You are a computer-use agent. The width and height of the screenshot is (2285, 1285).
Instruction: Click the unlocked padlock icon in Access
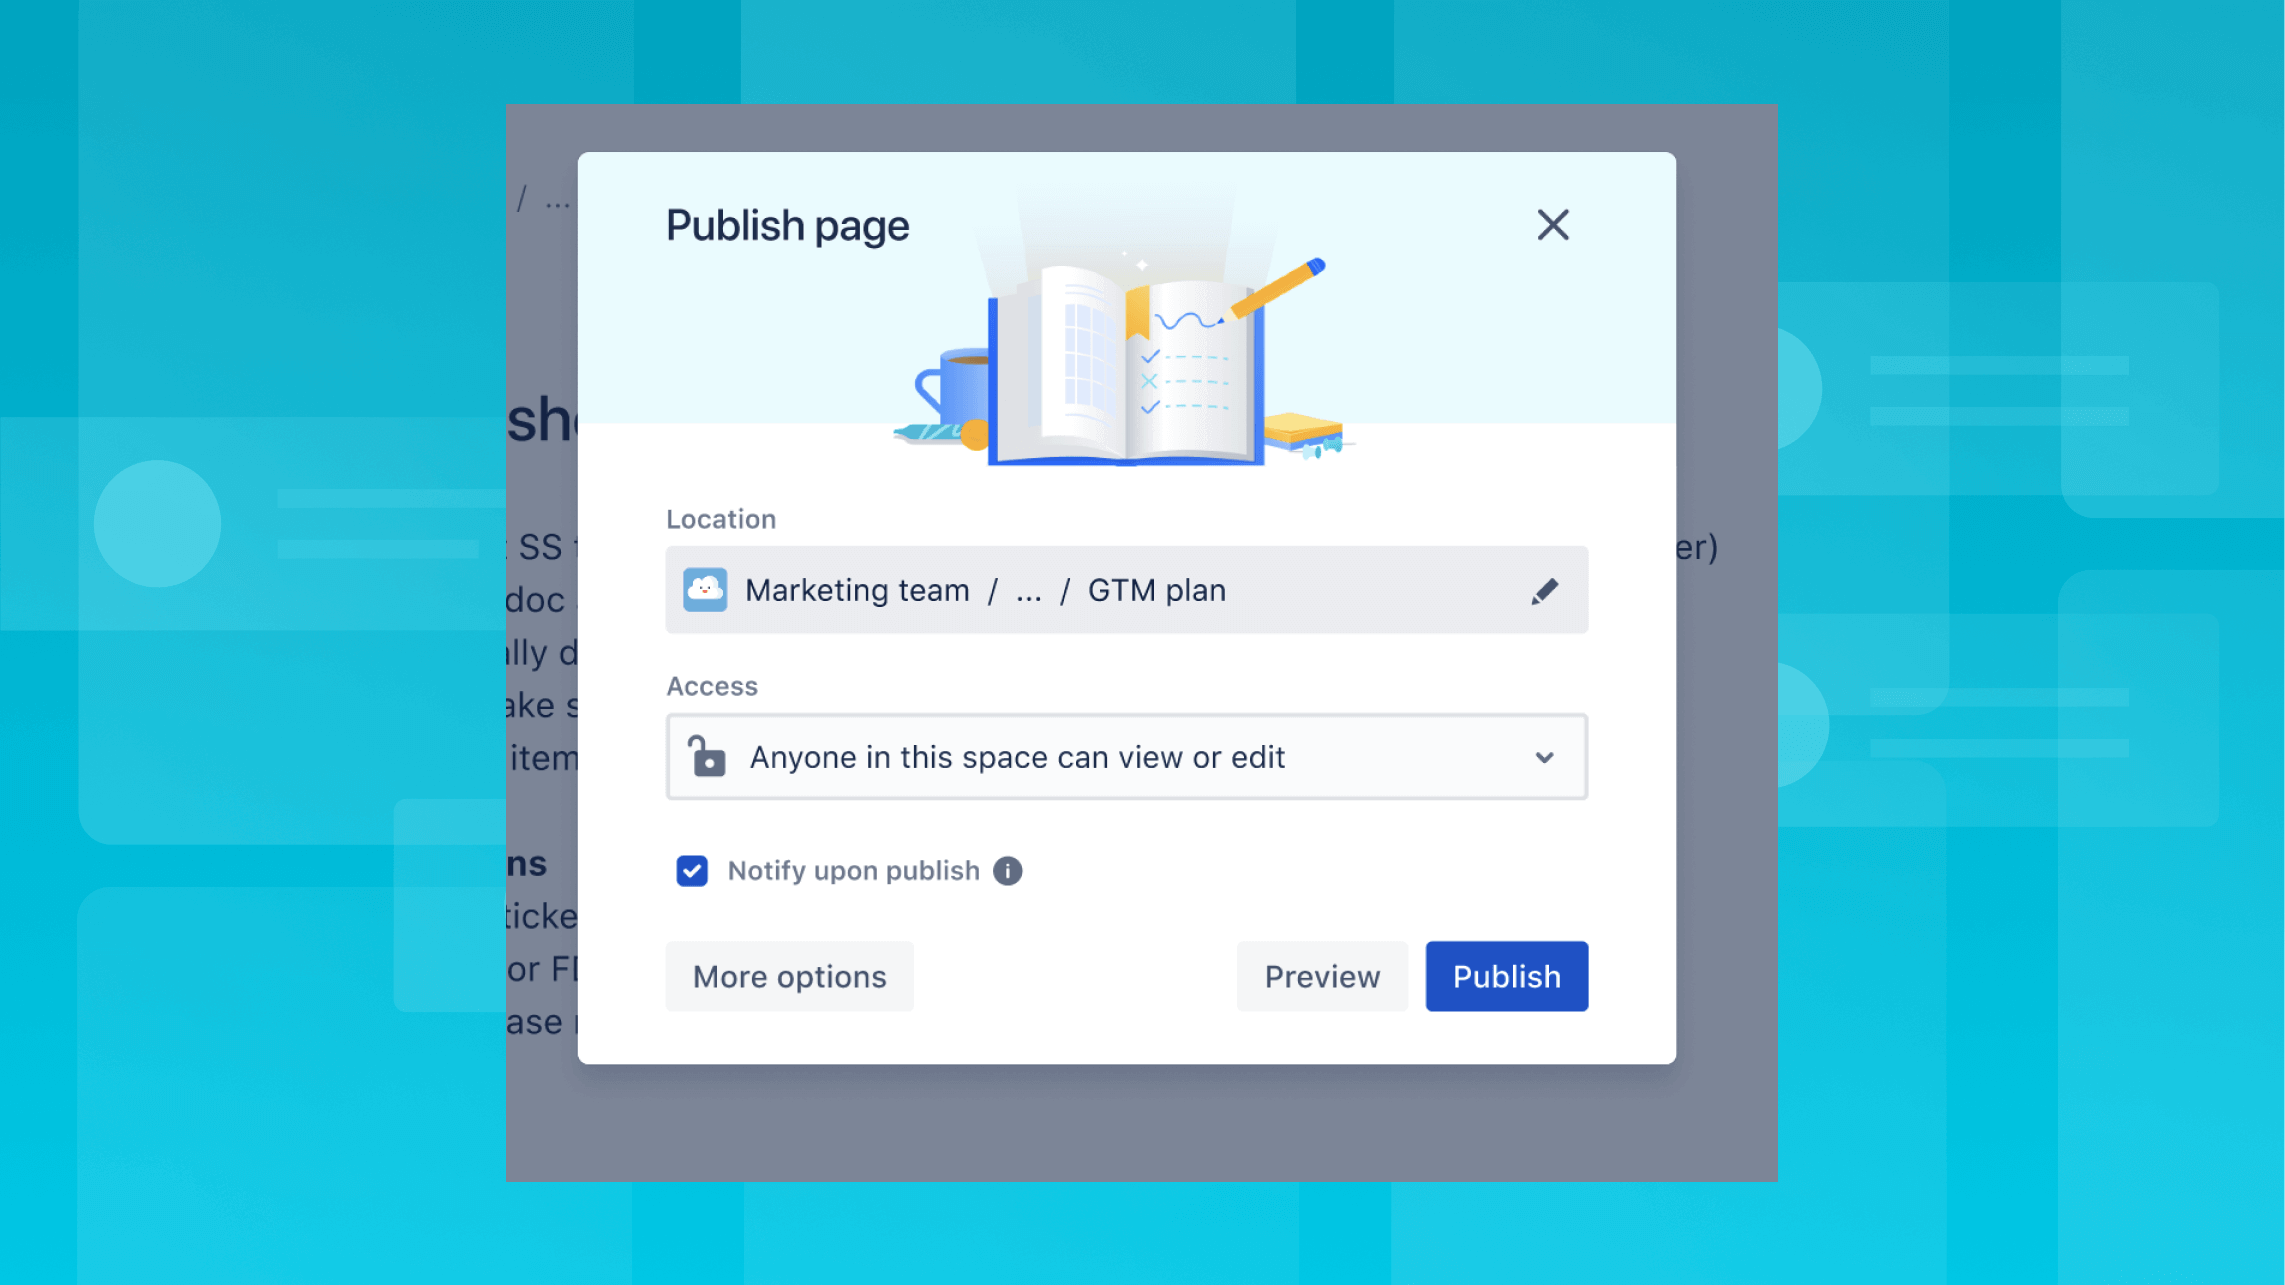[708, 756]
